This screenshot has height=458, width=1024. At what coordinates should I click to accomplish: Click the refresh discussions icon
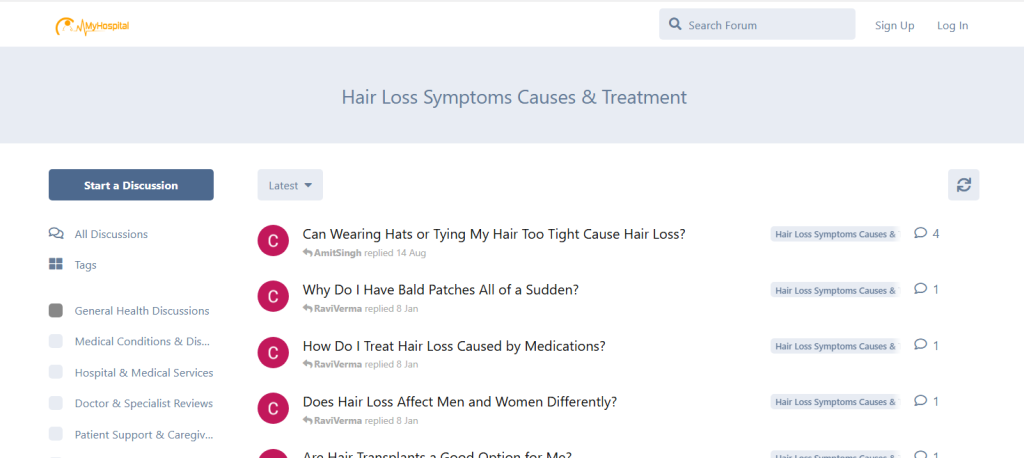(x=963, y=185)
